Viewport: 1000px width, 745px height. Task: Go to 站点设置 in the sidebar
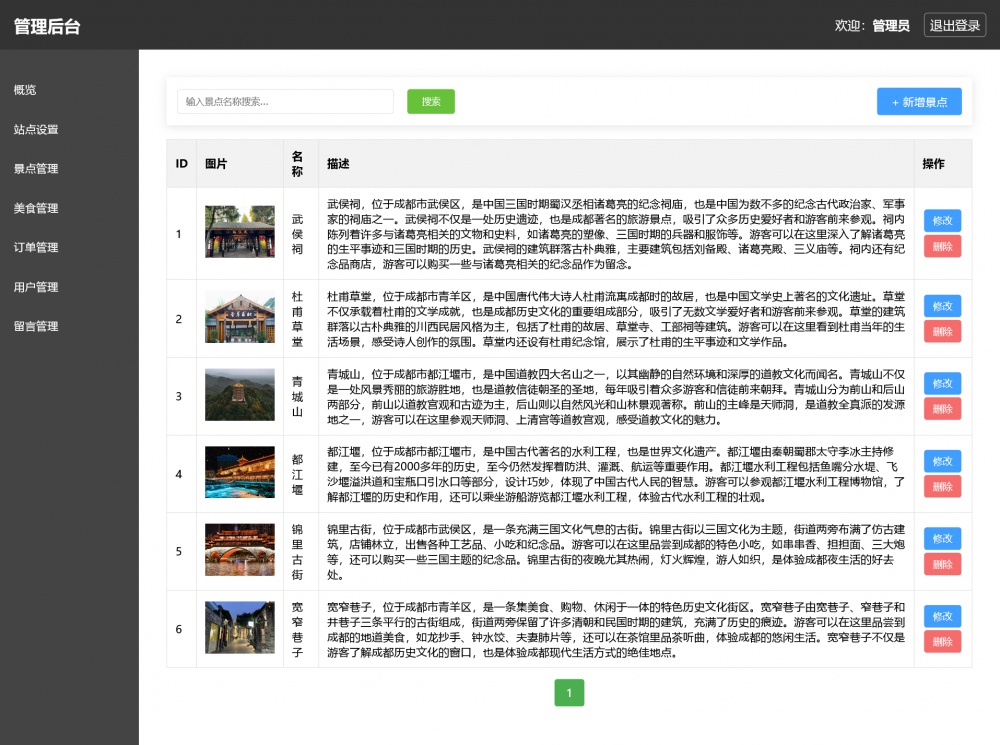pyautogui.click(x=36, y=130)
